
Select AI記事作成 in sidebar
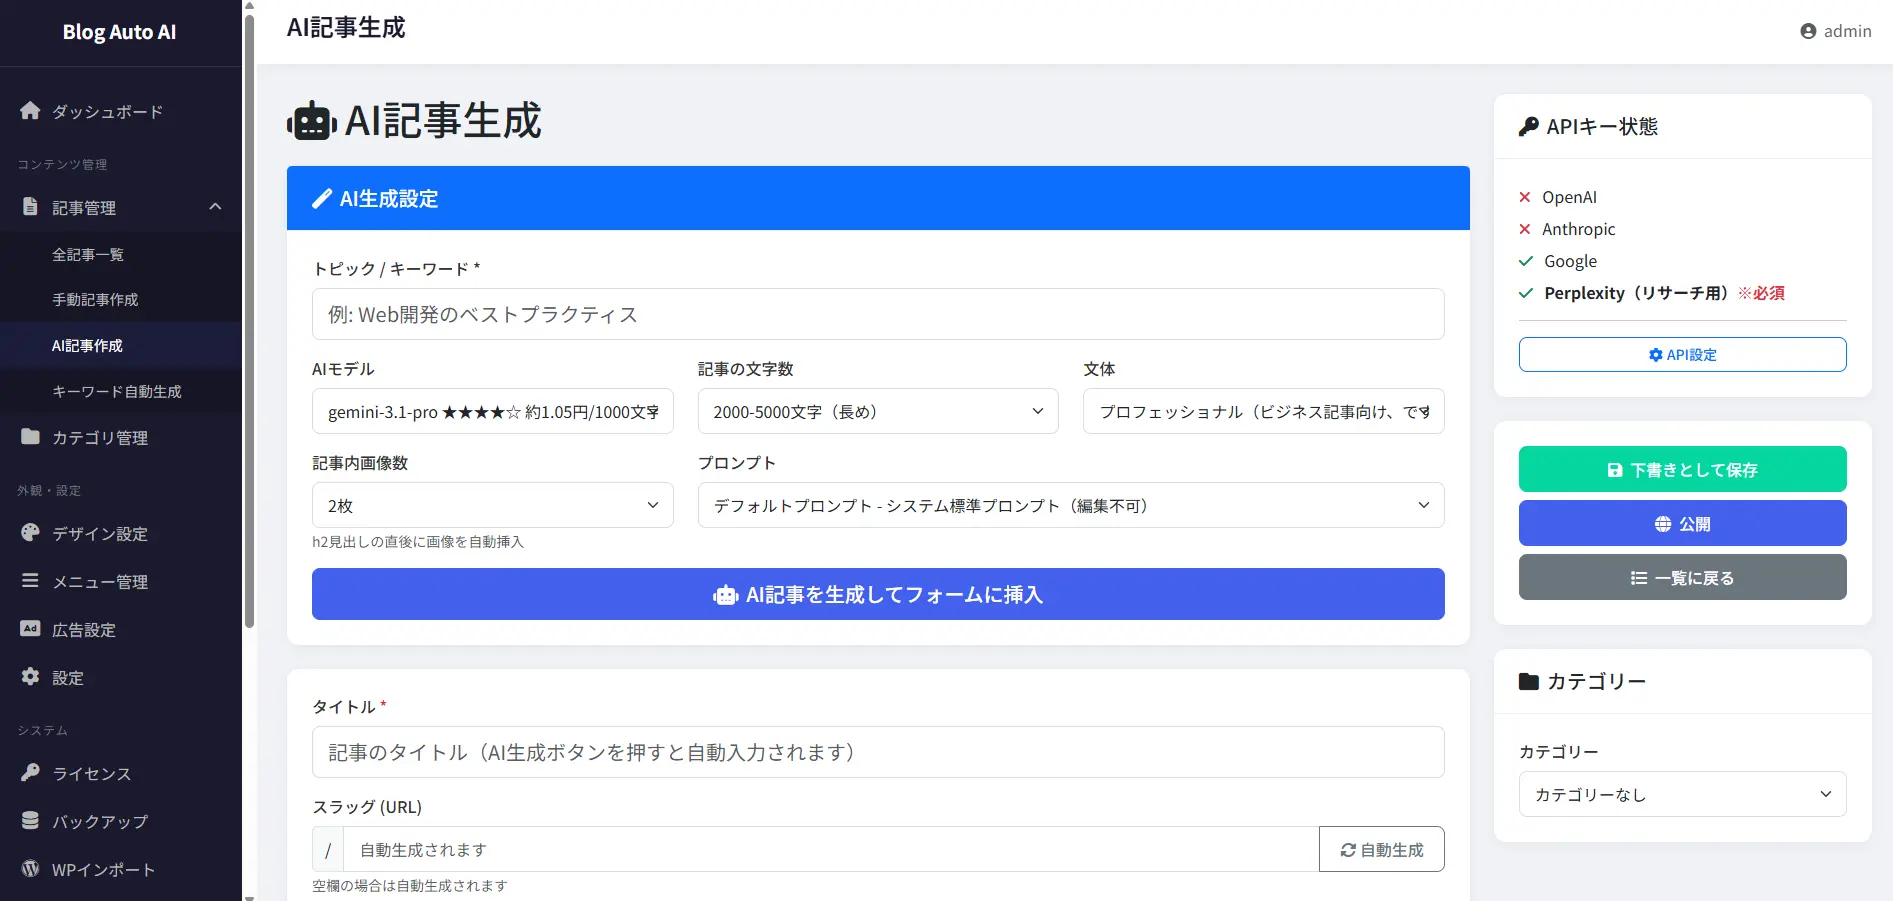coord(87,346)
